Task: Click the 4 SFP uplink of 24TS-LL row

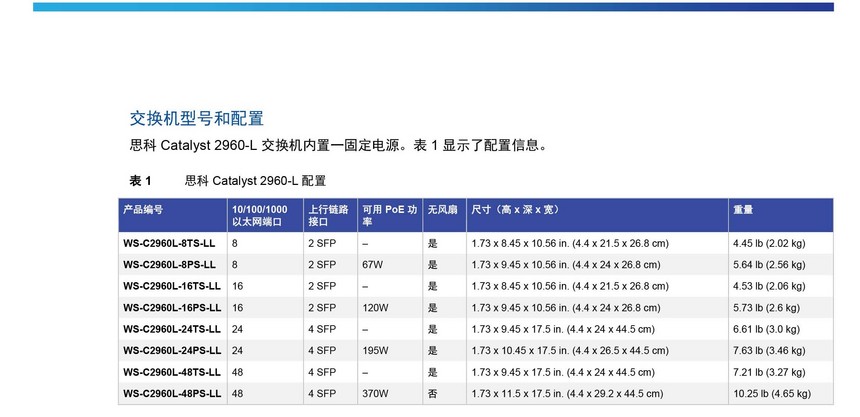Action: (322, 329)
